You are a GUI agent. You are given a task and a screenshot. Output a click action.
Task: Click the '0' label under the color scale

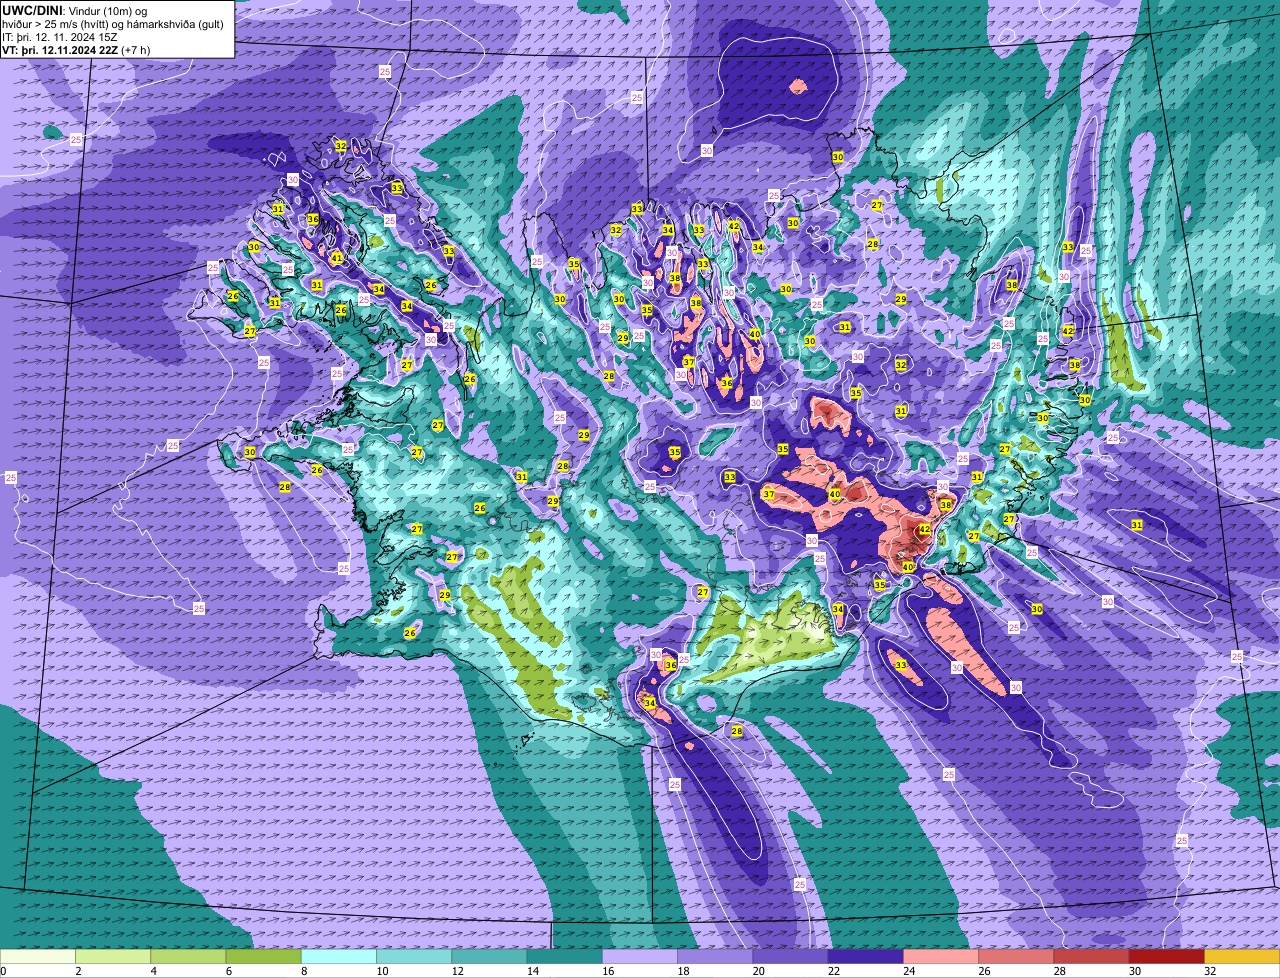[x=3, y=971]
